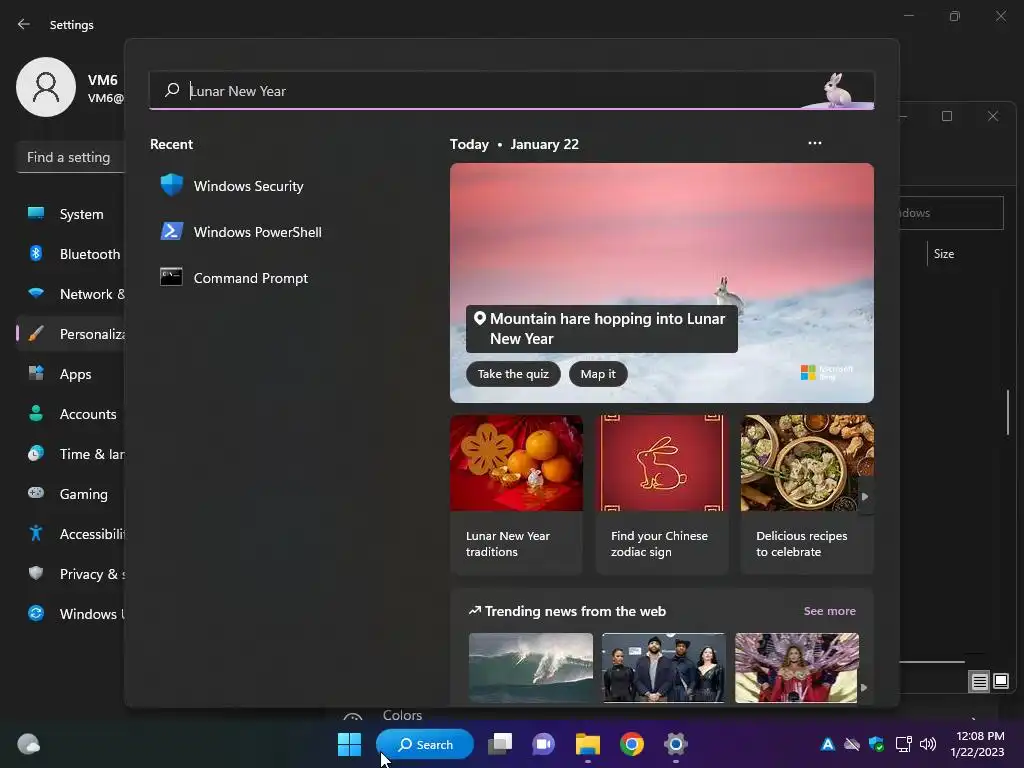Open the Find your Chinese zodiac sign card
The image size is (1024, 768).
click(x=662, y=494)
